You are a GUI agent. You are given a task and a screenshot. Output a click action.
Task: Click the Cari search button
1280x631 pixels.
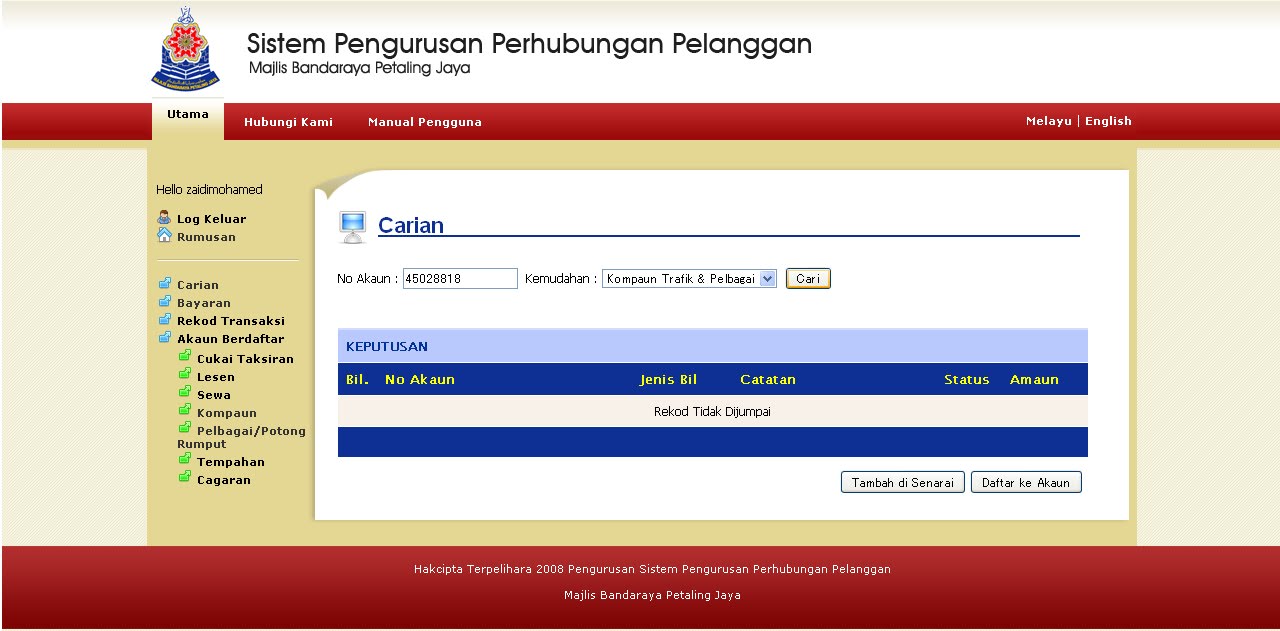808,279
